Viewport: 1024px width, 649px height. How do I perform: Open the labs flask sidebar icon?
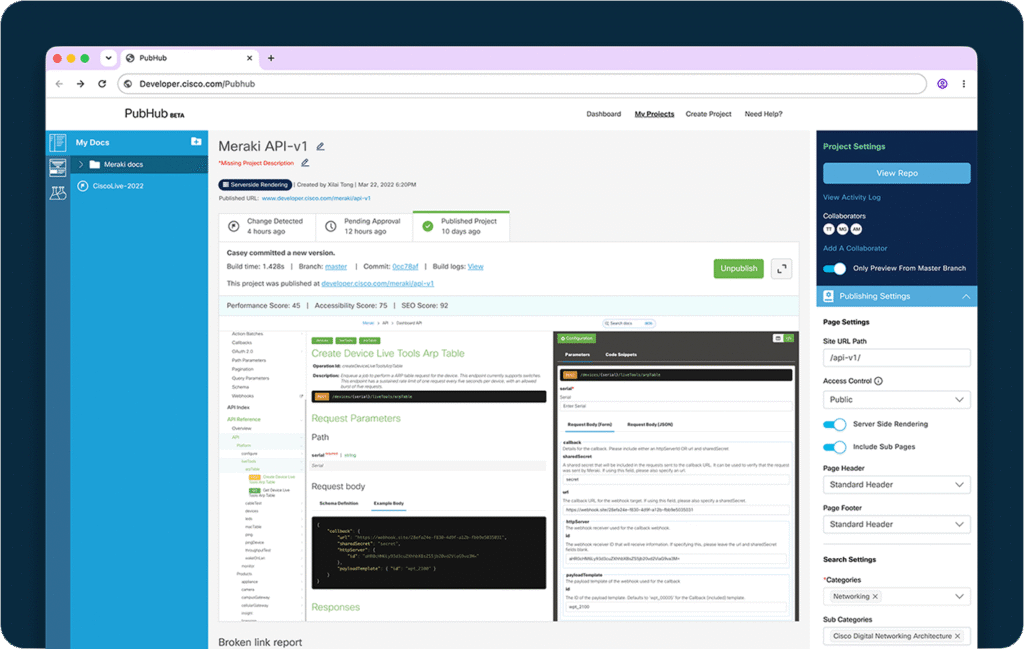(x=57, y=193)
